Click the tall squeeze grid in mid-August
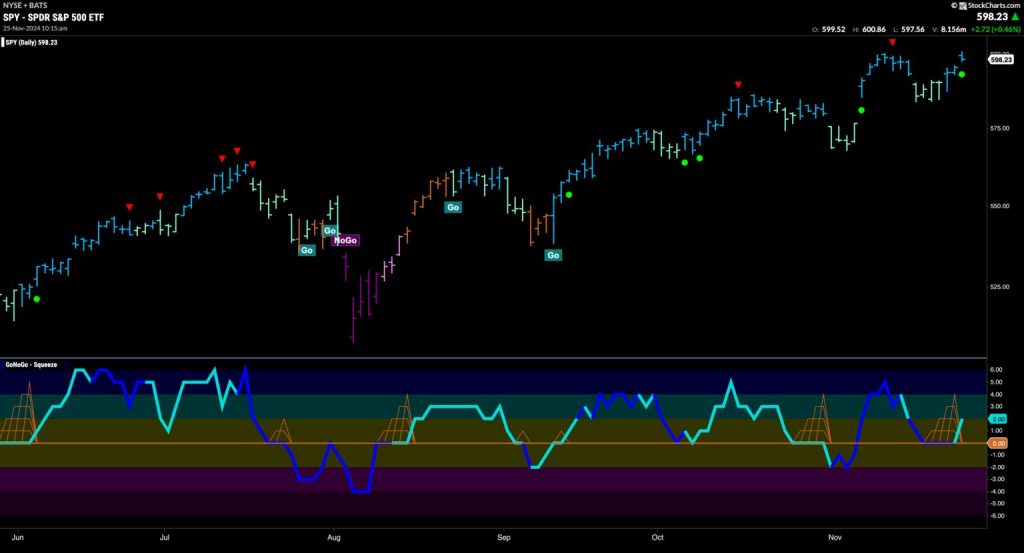Viewport: 1024px width, 553px height. (397, 419)
